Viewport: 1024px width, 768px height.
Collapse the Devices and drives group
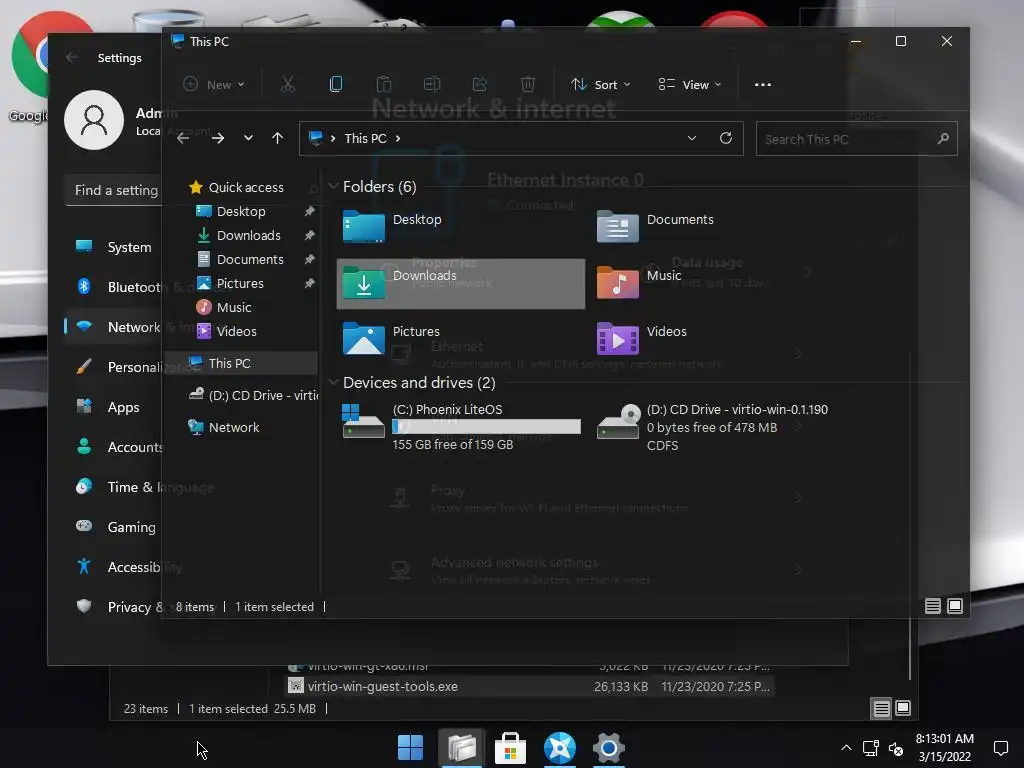coord(333,382)
